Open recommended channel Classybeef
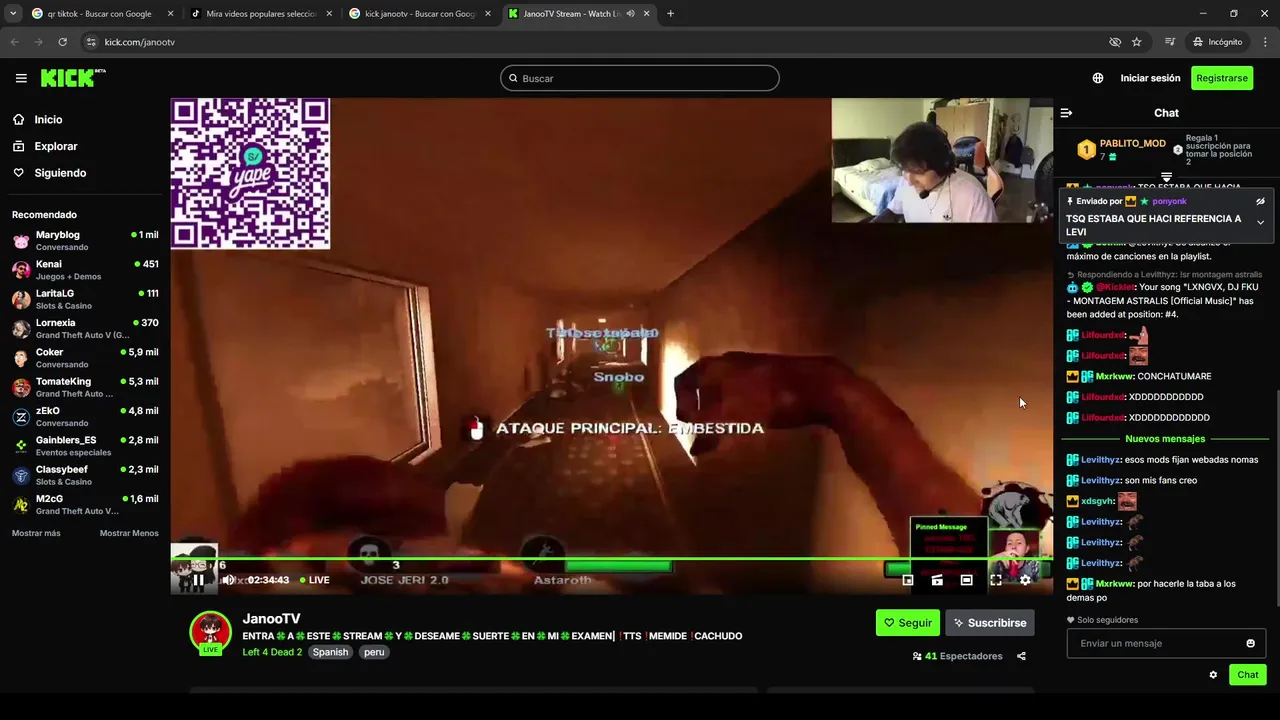The height and width of the screenshot is (720, 1280). tap(85, 475)
